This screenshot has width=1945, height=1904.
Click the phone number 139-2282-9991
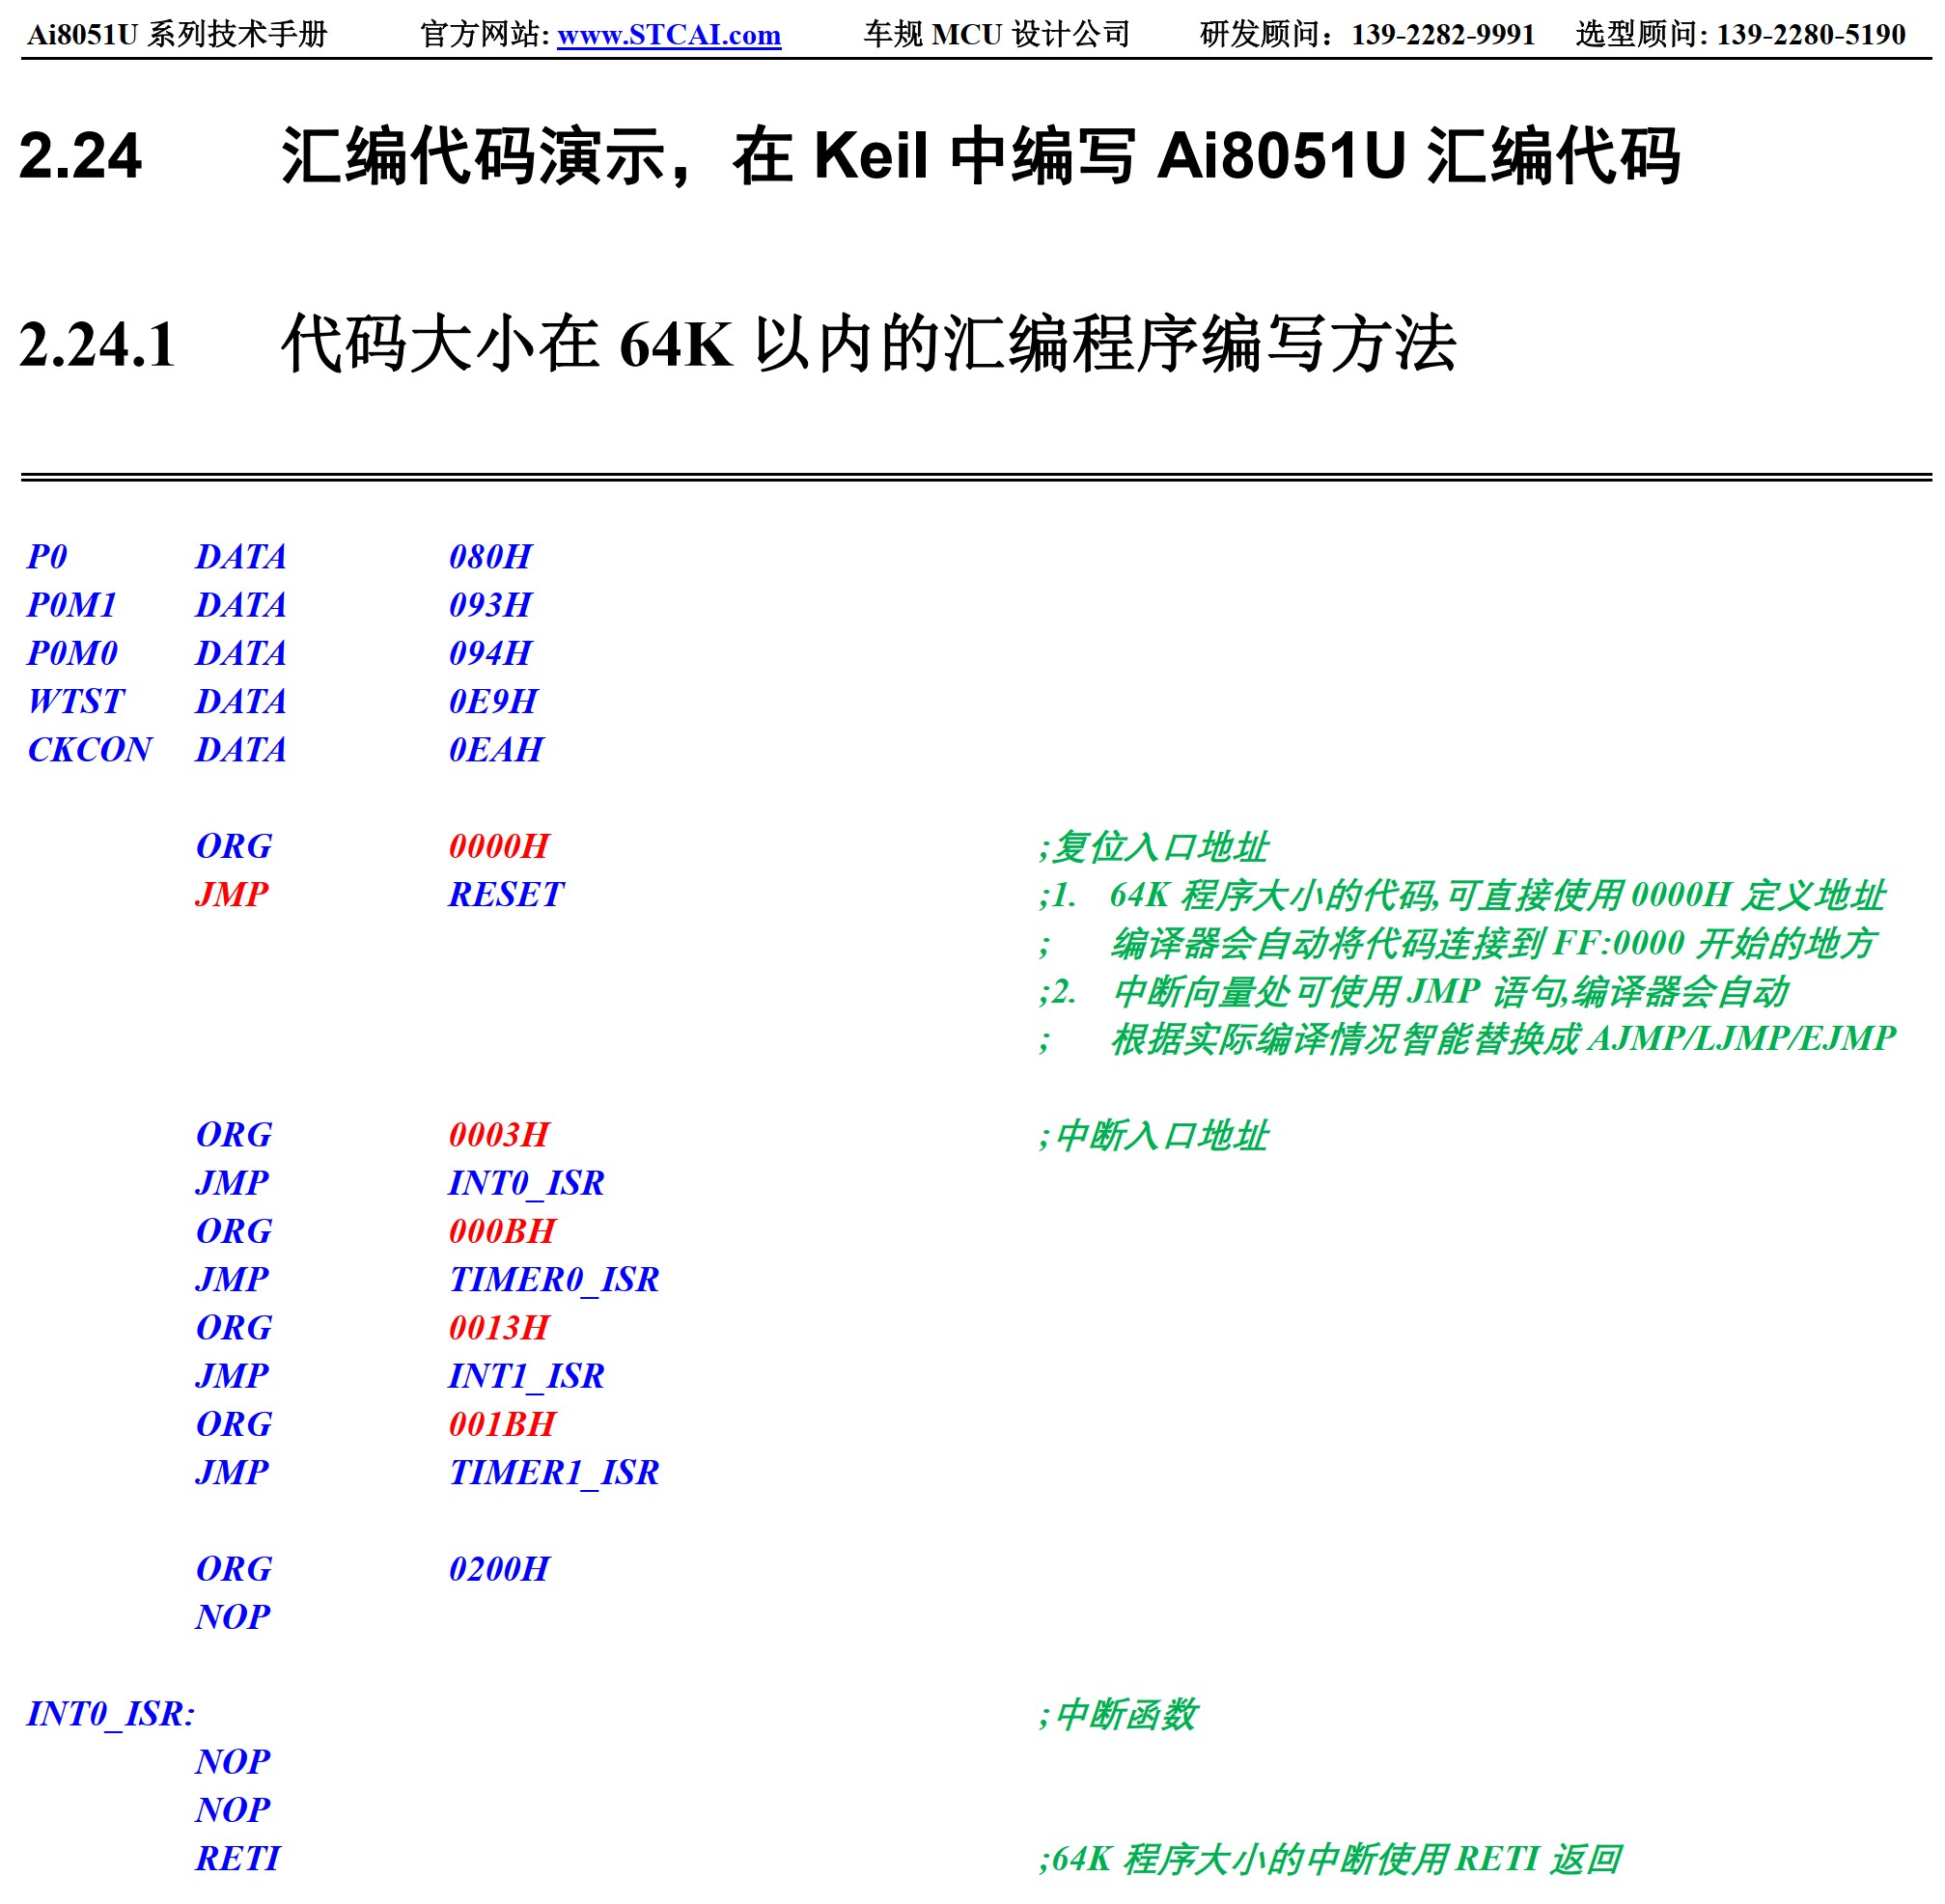[x=1442, y=35]
